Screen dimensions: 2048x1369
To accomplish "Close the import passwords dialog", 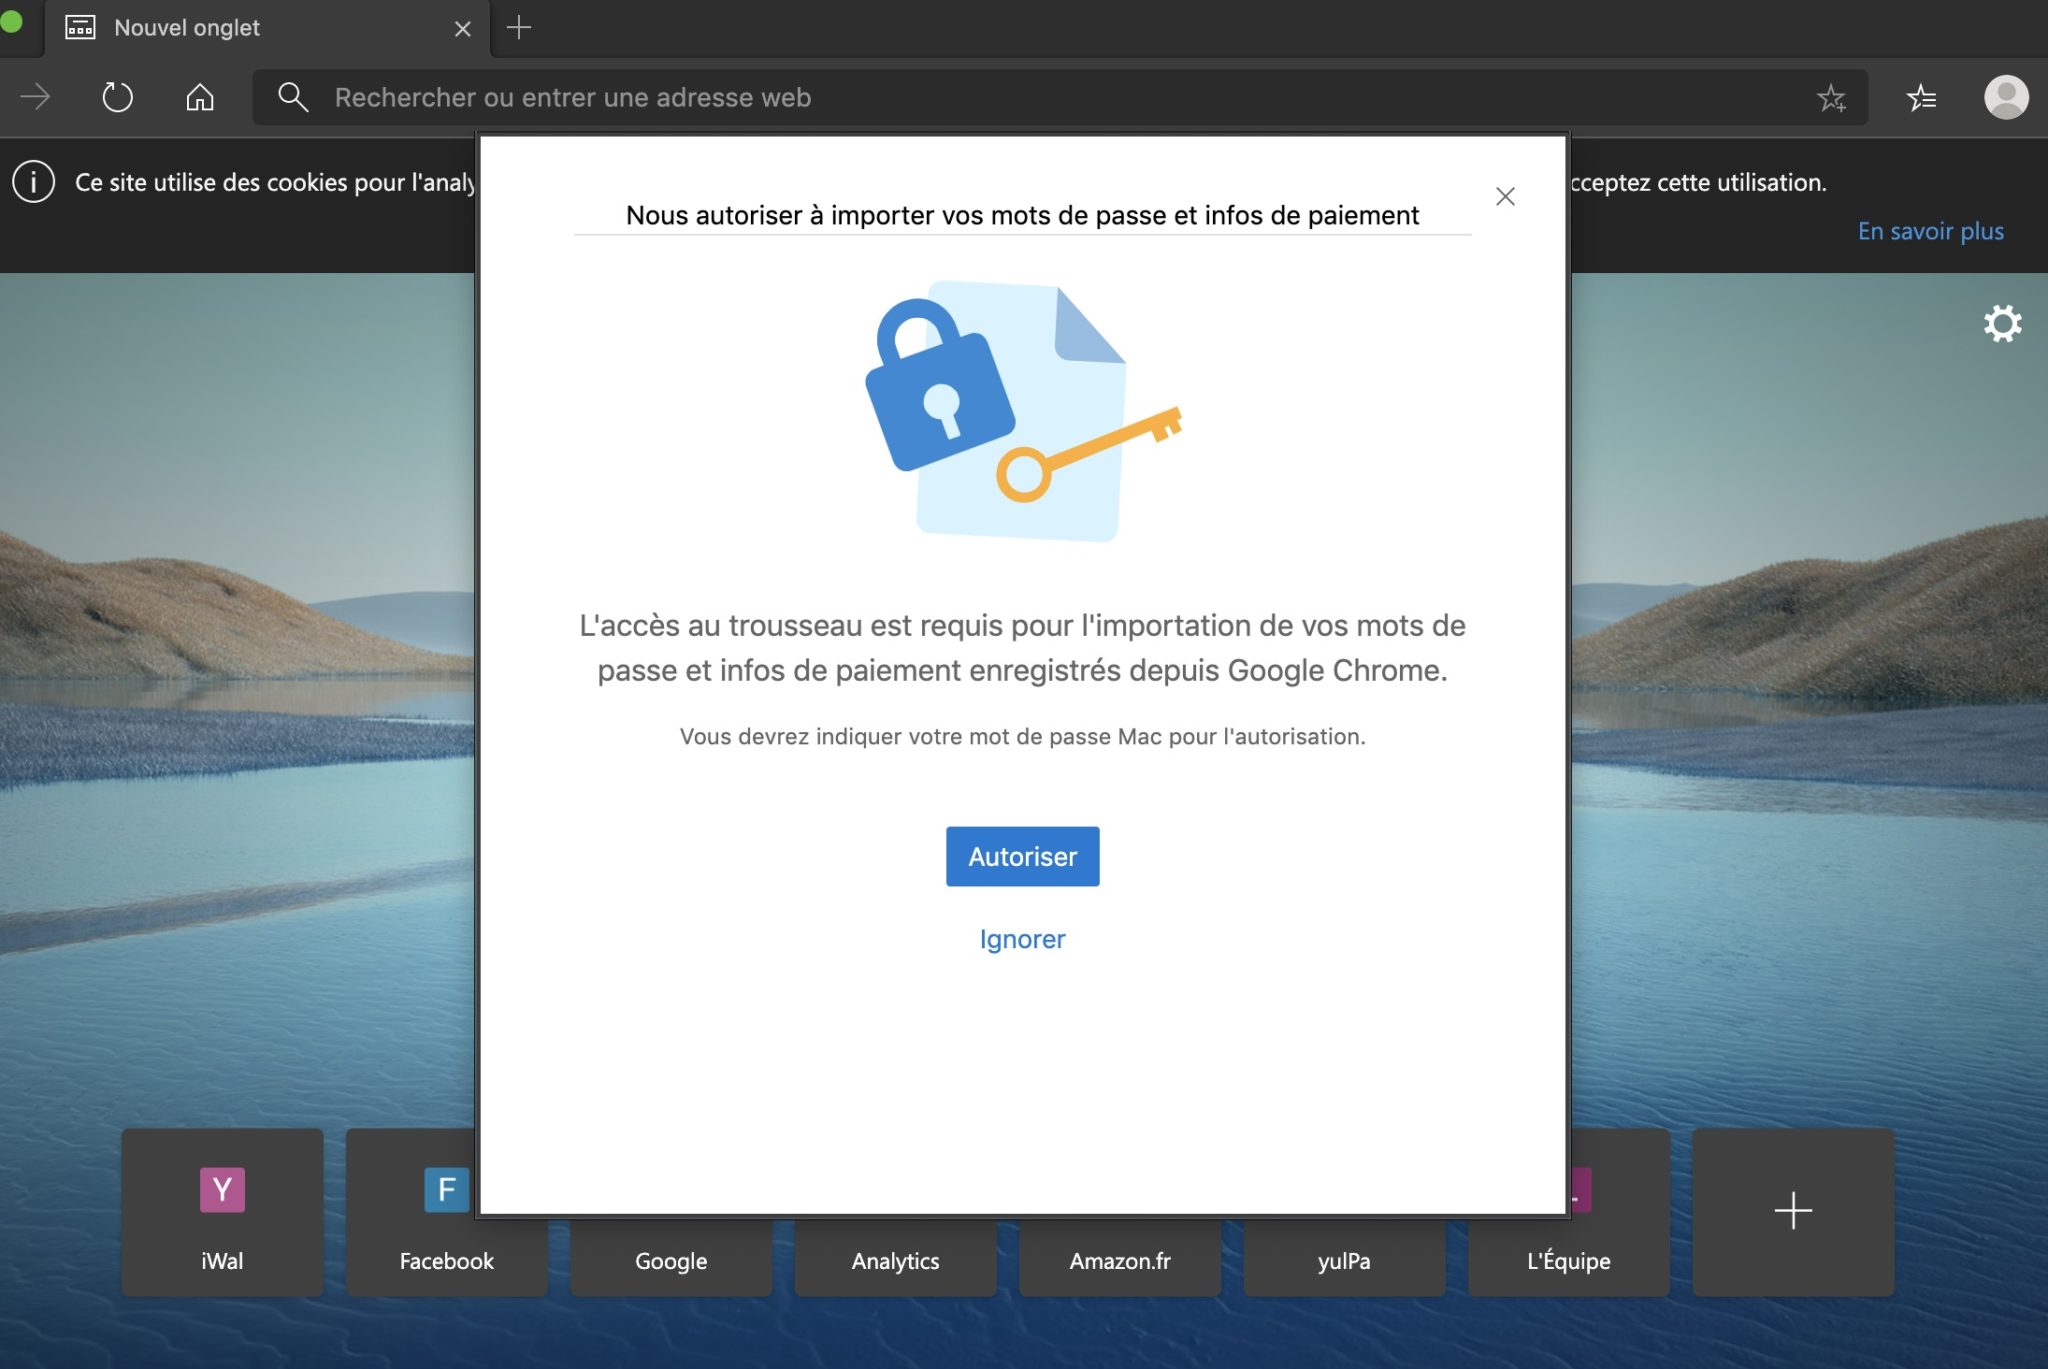I will [x=1504, y=197].
